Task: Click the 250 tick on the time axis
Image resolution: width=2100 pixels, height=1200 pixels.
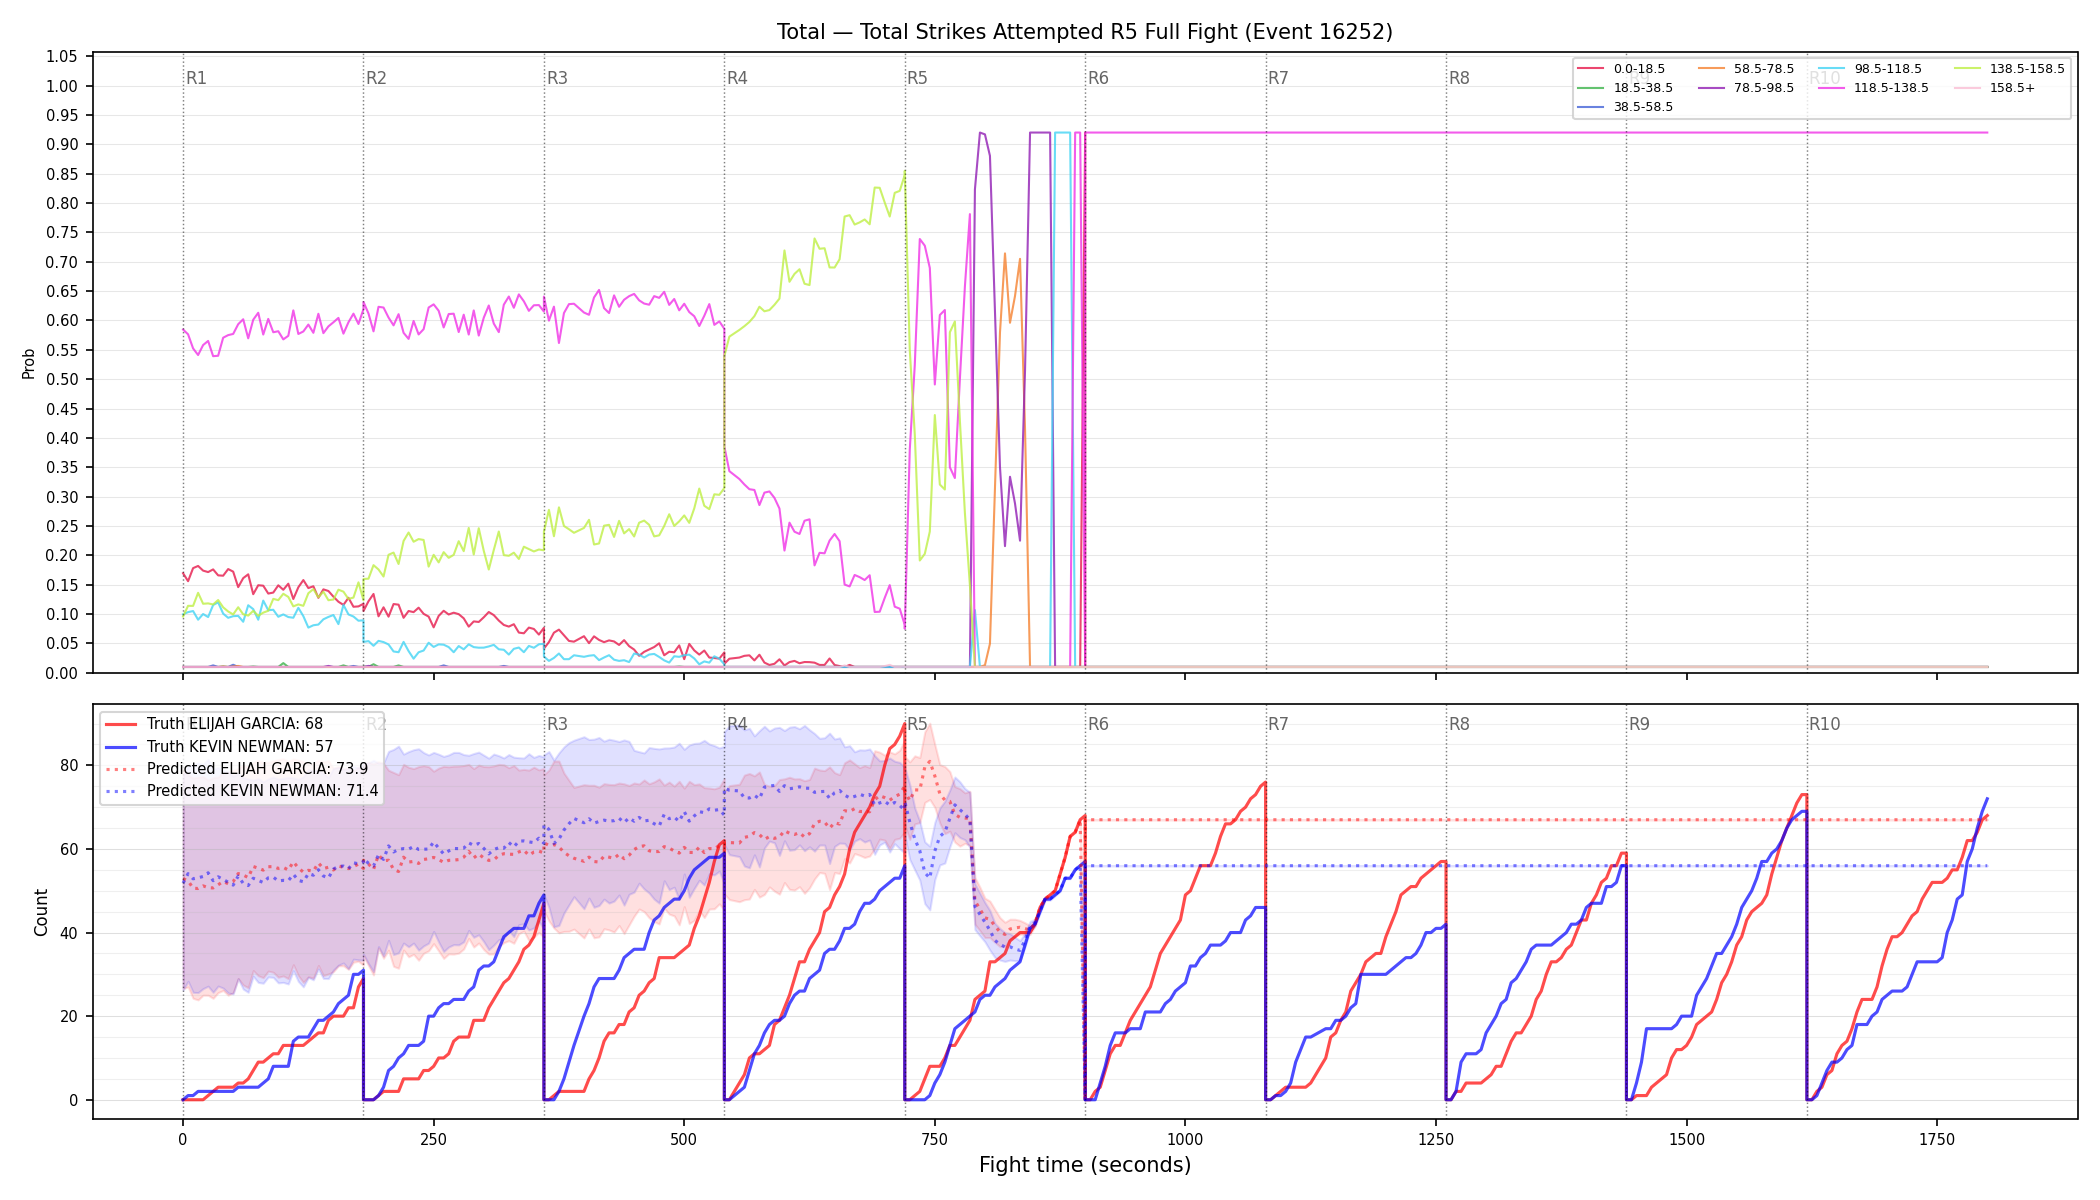Action: pos(433,1139)
